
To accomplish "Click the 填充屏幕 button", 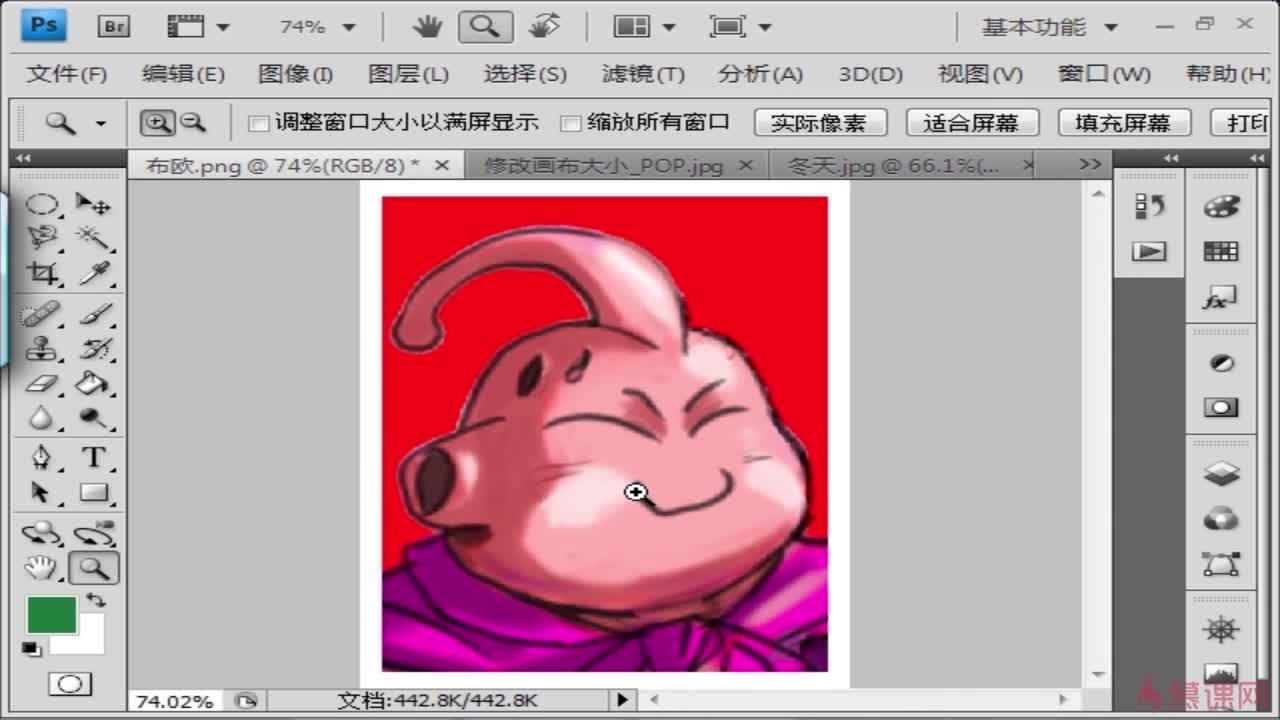I will click(x=1124, y=123).
